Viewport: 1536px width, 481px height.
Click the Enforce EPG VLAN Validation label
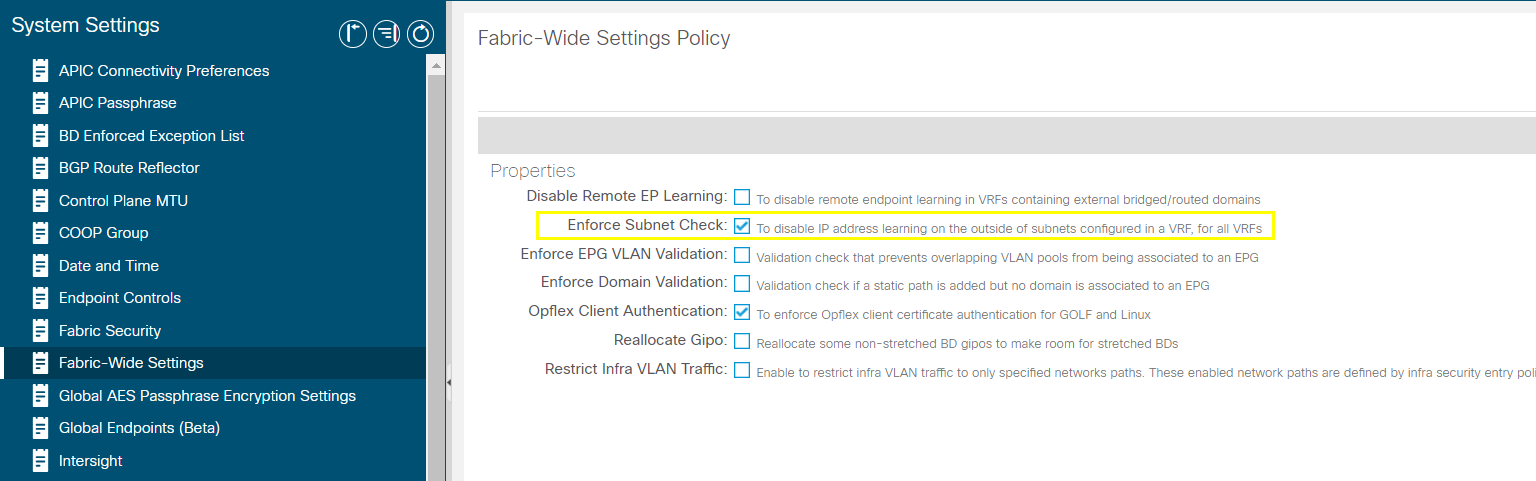(624, 254)
